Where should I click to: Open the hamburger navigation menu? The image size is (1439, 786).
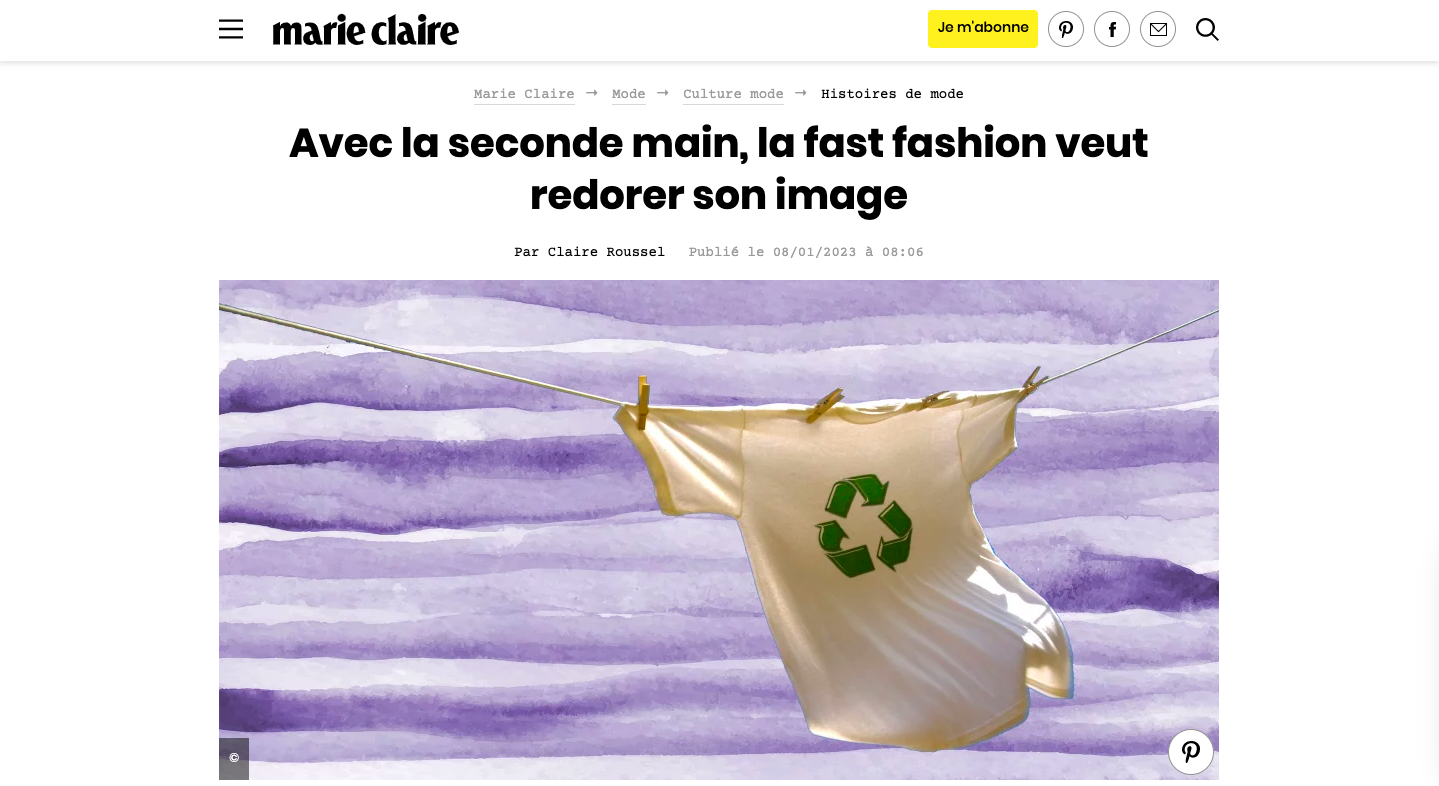coord(231,29)
